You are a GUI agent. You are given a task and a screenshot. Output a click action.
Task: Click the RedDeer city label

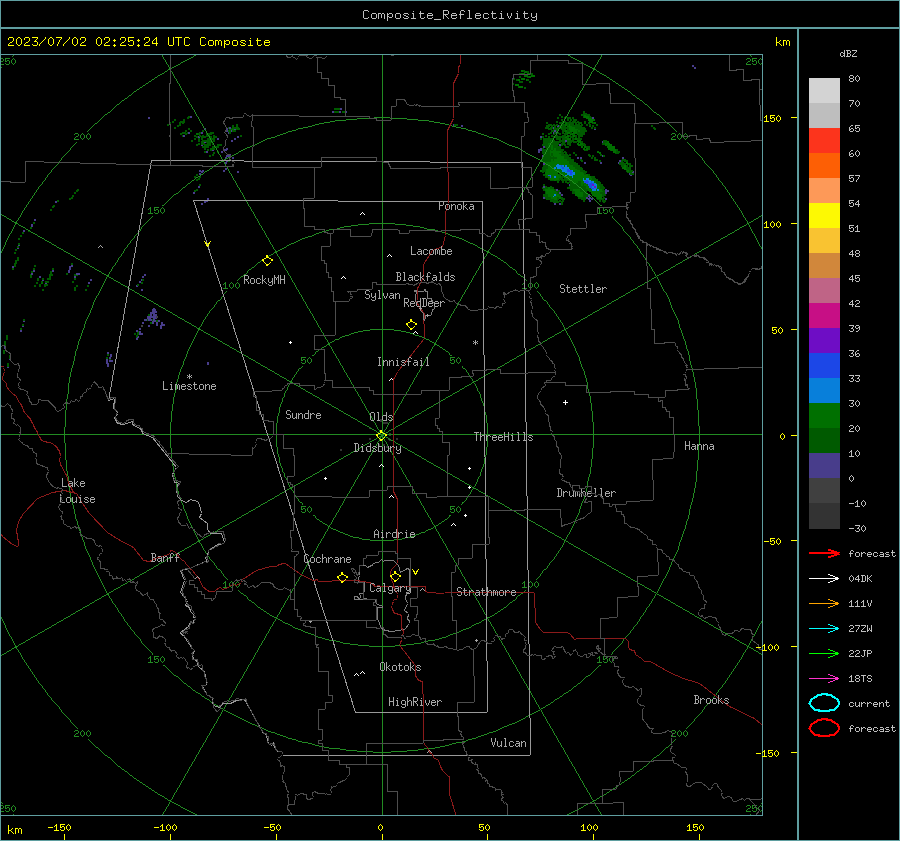(x=424, y=303)
